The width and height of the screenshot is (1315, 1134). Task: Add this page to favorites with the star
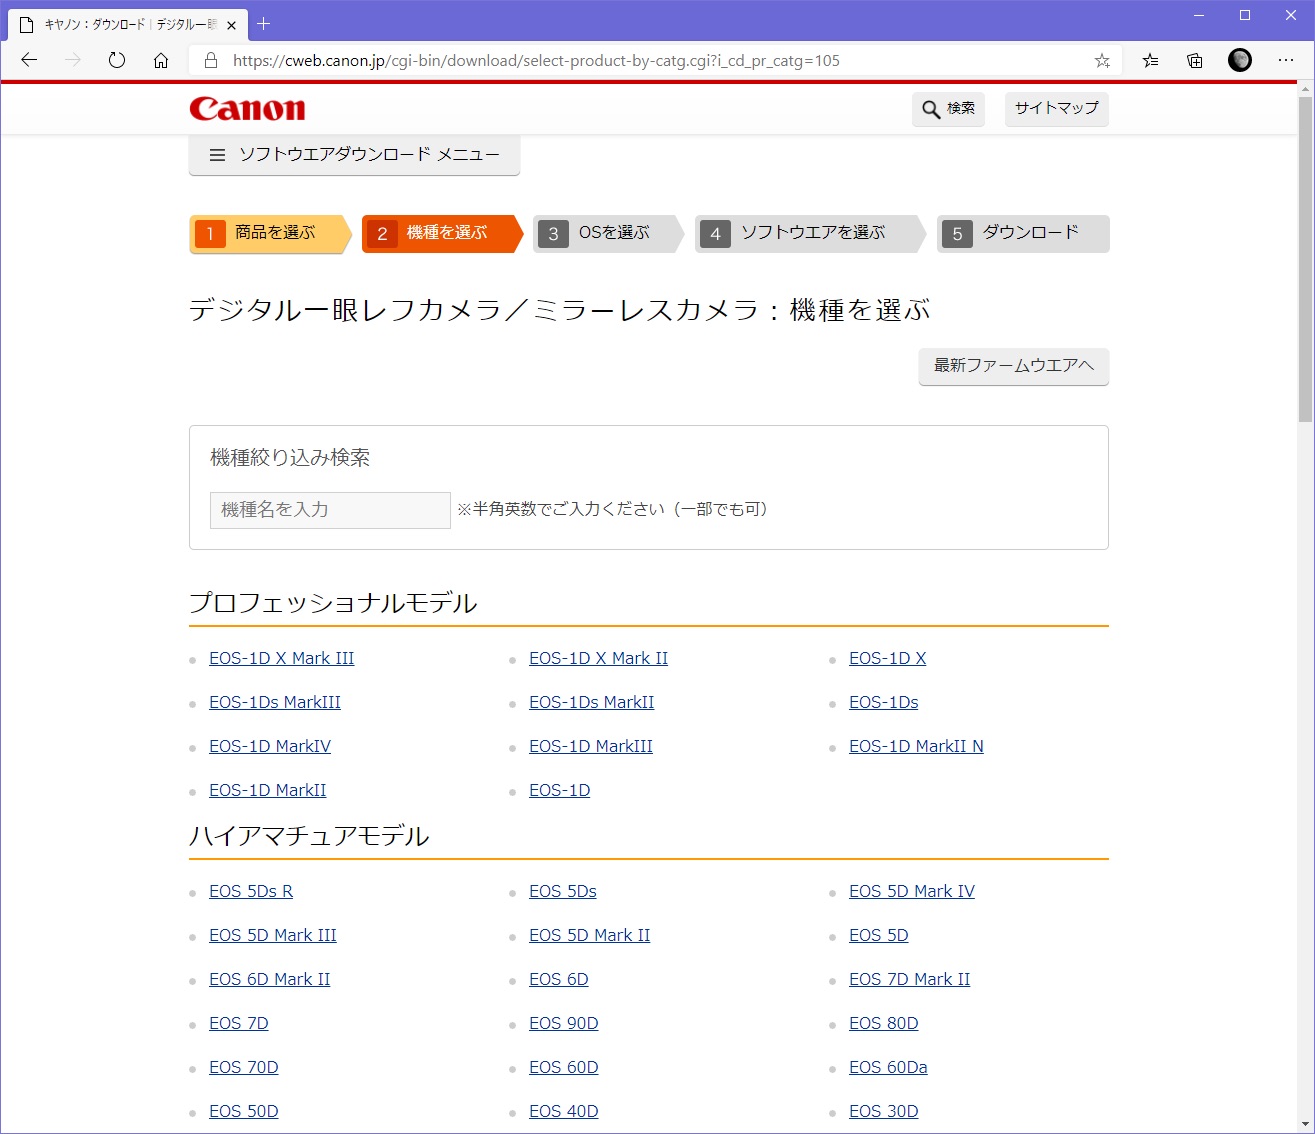pyautogui.click(x=1102, y=61)
